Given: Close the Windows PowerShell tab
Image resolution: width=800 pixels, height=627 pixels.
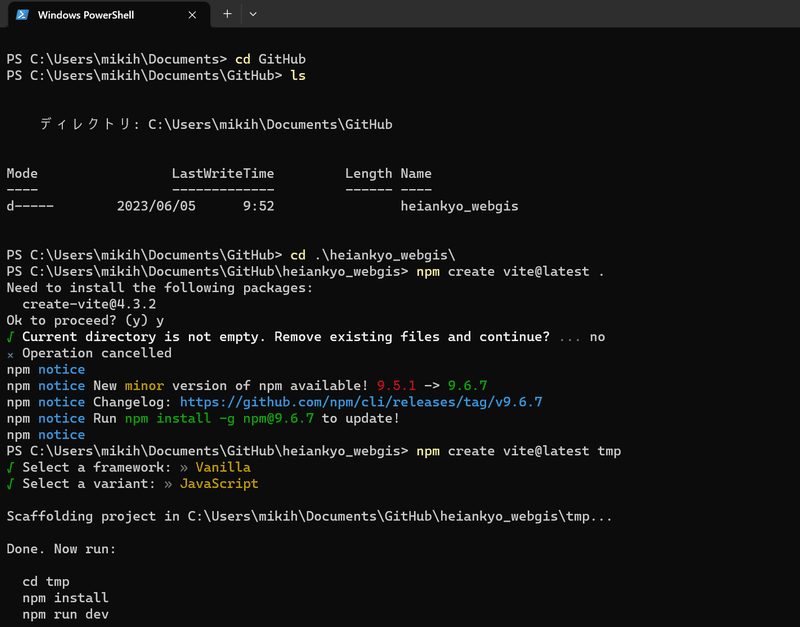Looking at the screenshot, I should [192, 15].
